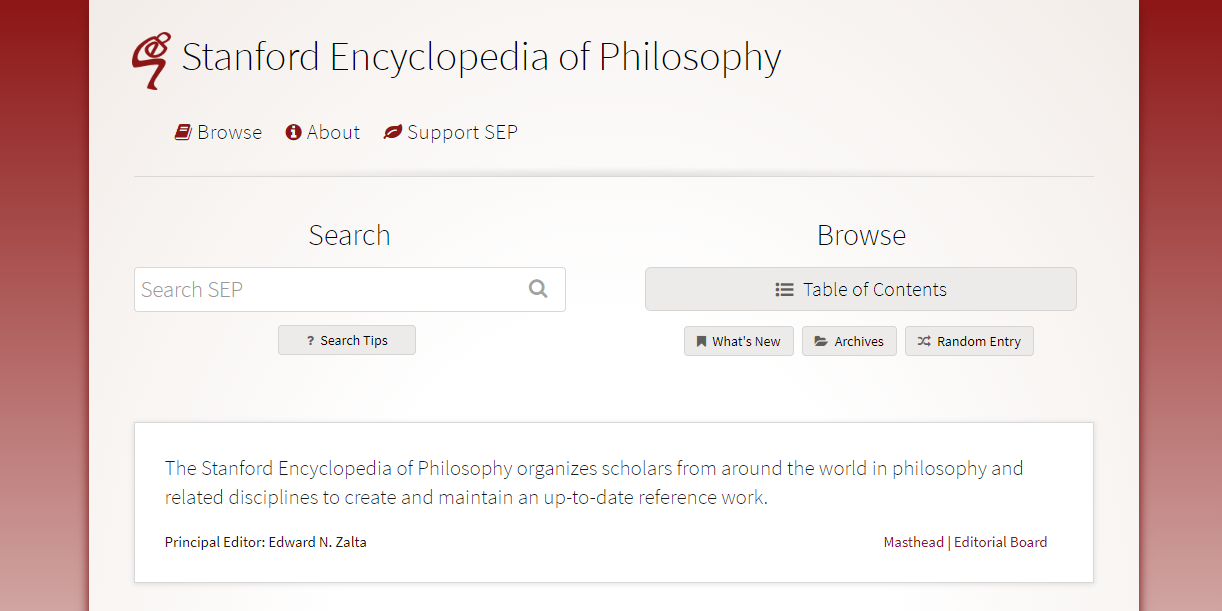Click the leaf icon beside Support SEP
Viewport: 1222px width, 611px height.
tap(393, 132)
